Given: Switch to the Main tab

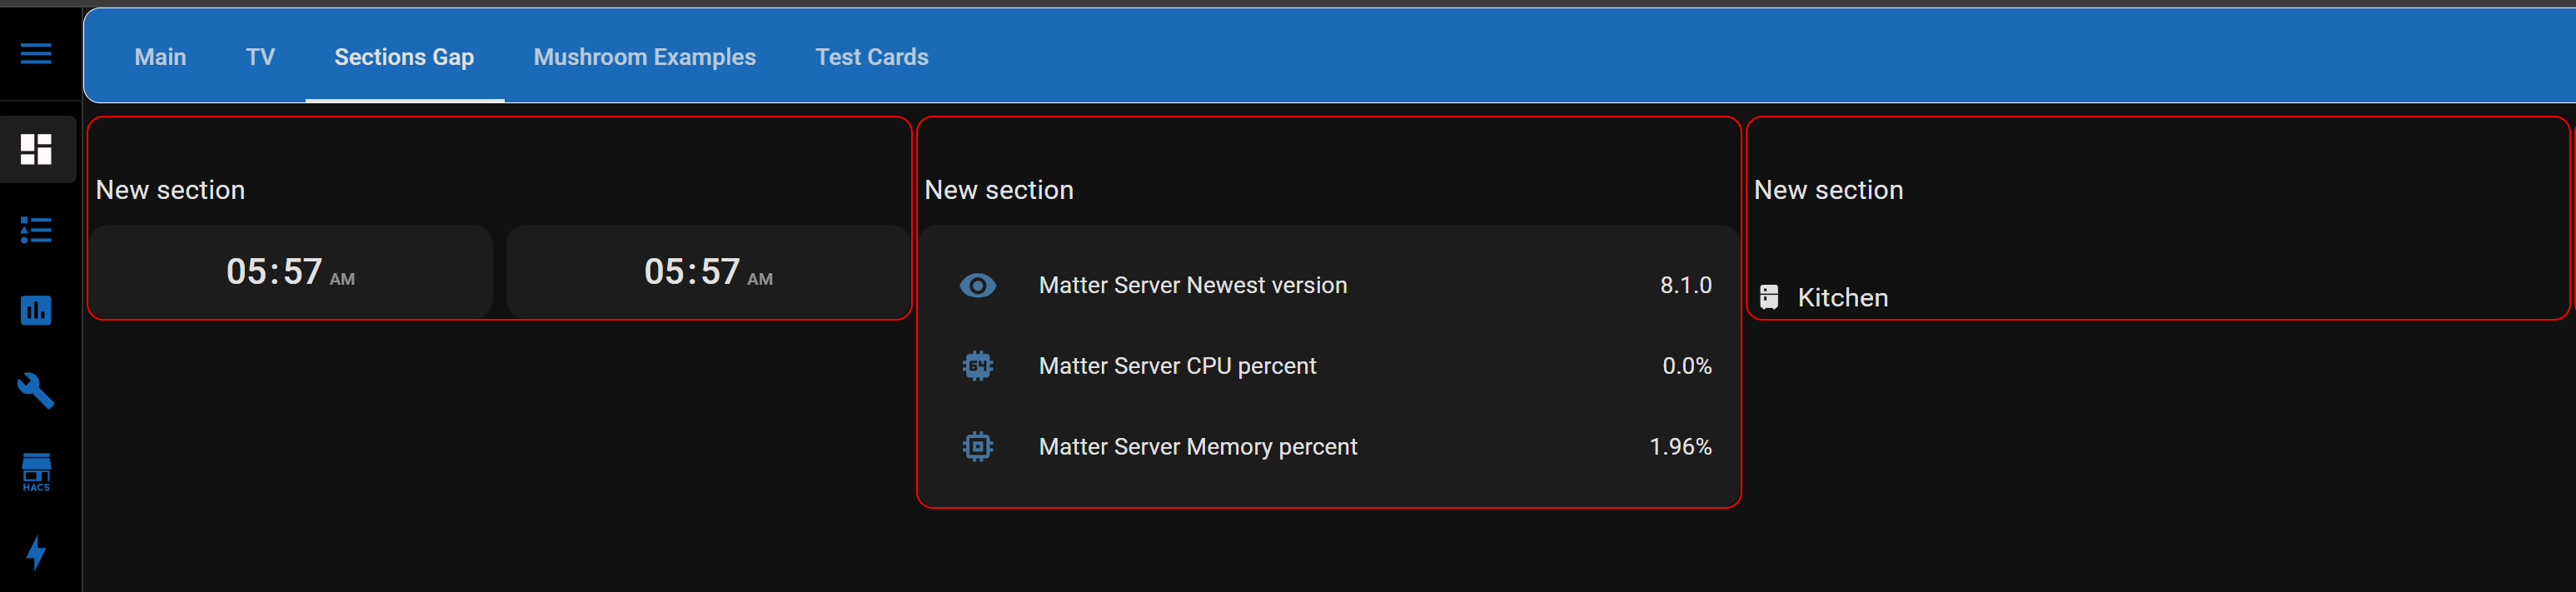Looking at the screenshot, I should pyautogui.click(x=160, y=57).
